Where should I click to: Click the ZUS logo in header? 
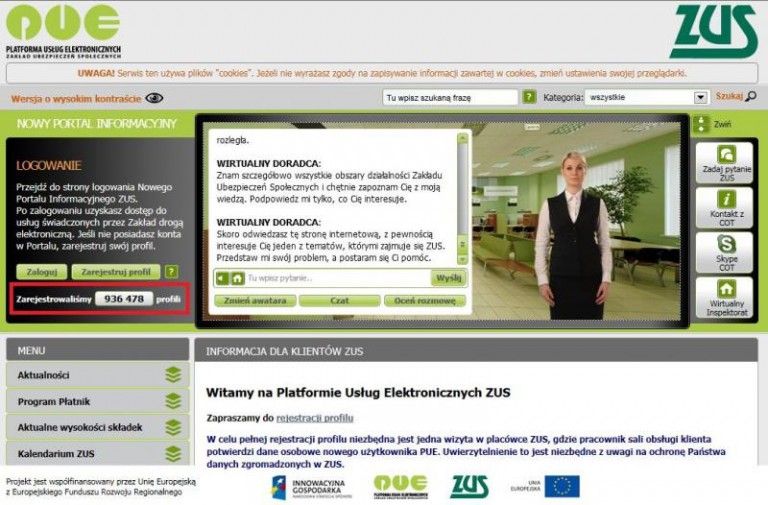713,32
